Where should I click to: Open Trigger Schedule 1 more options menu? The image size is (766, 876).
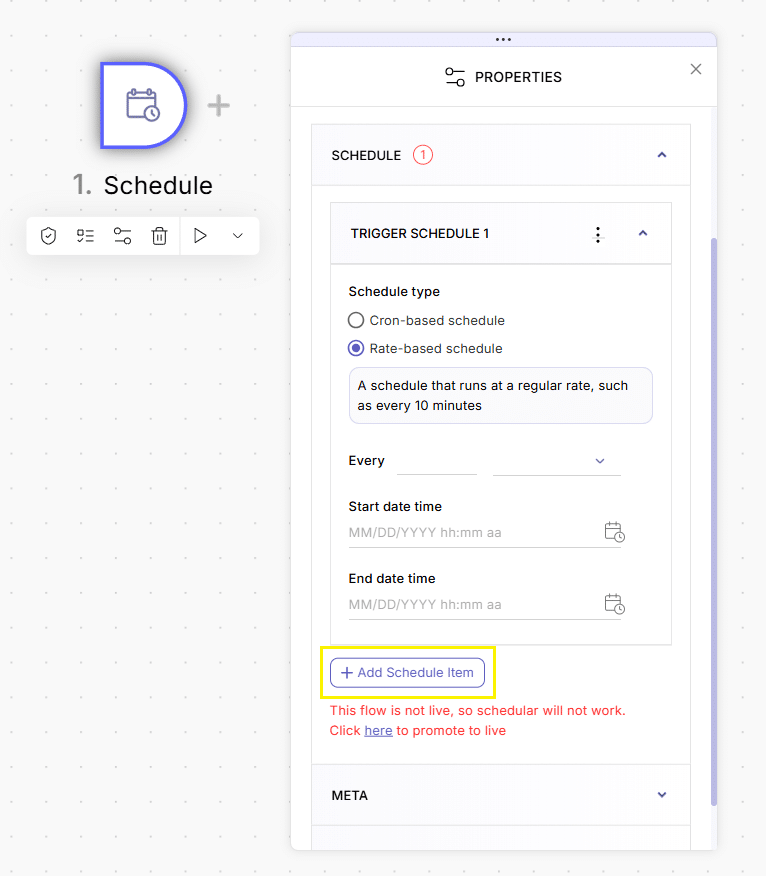598,235
